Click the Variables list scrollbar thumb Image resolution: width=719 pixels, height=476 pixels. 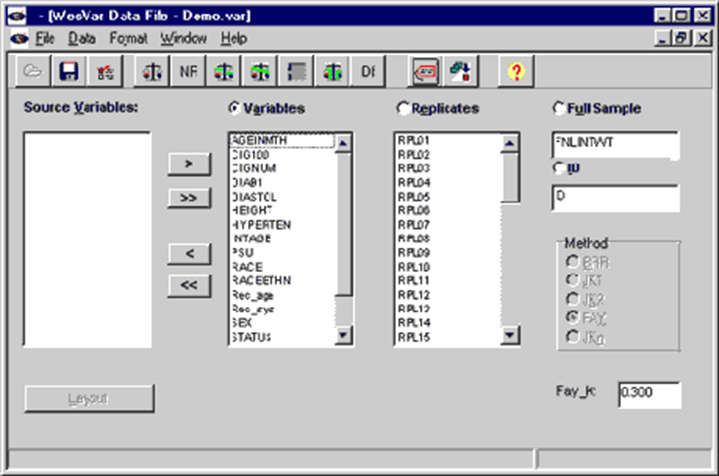tap(343, 224)
